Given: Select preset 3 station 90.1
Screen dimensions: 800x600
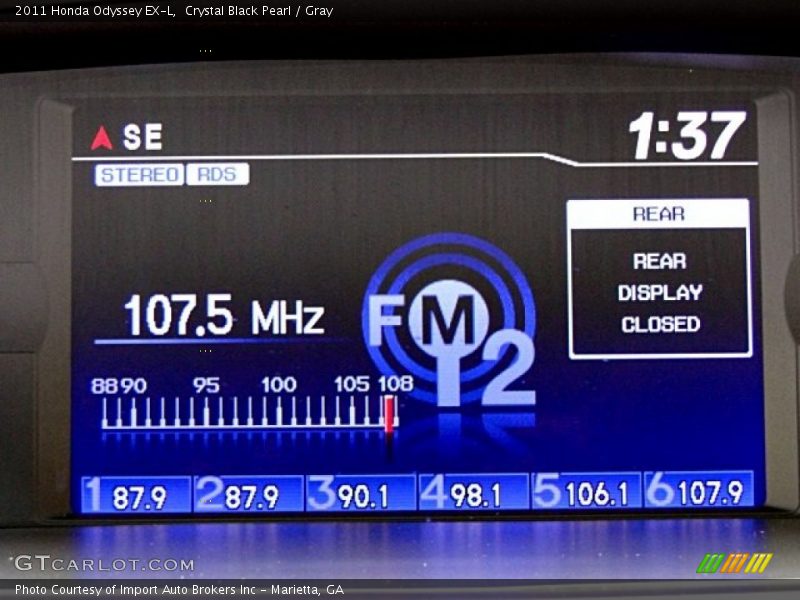Looking at the screenshot, I should 361,492.
